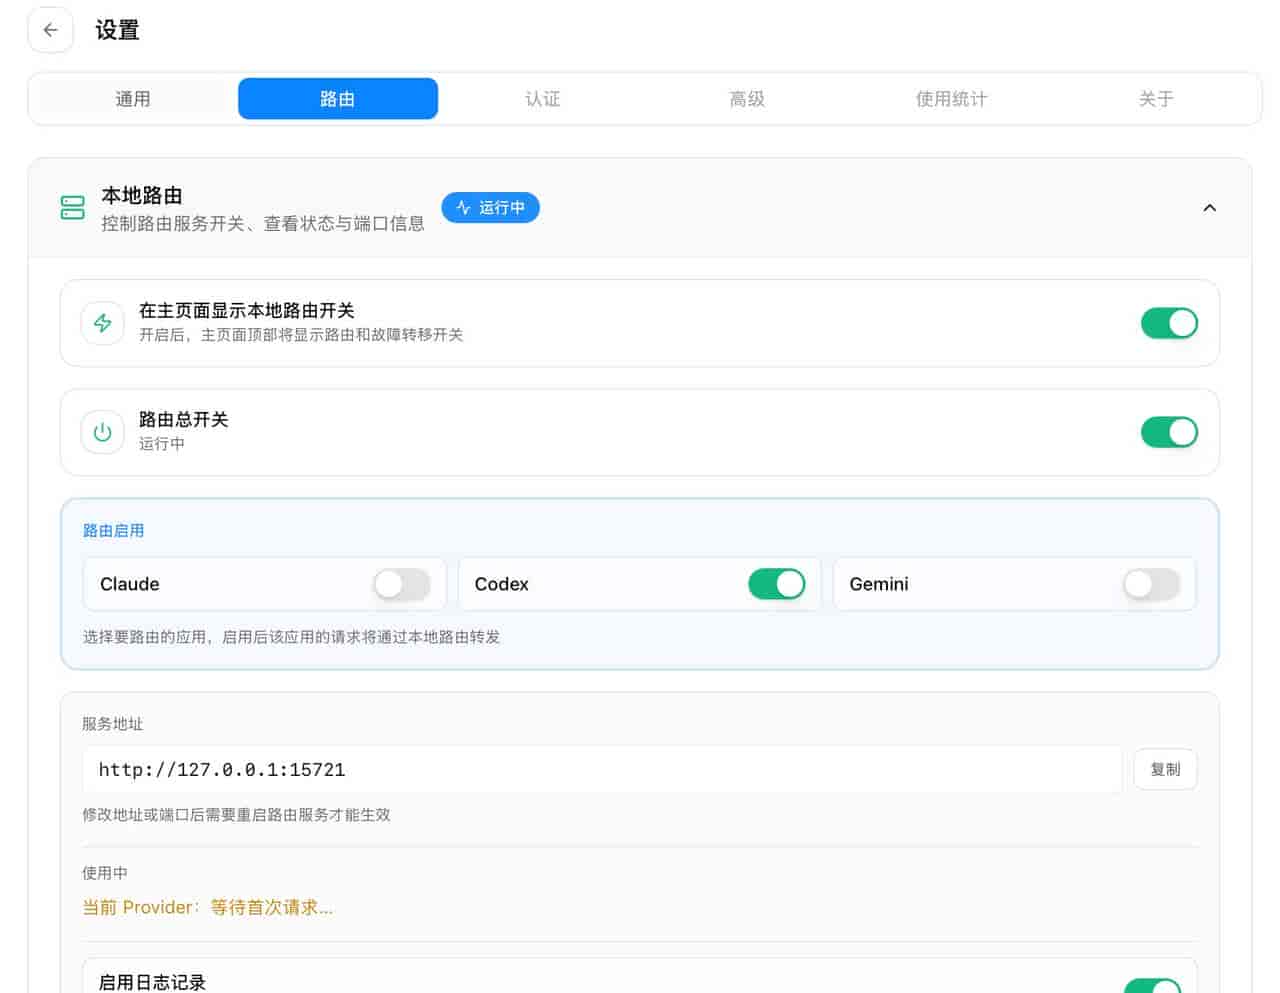Click 控制路由服务开关、查看状态与端口信息 description
The height and width of the screenshot is (993, 1280).
pyautogui.click(x=263, y=223)
